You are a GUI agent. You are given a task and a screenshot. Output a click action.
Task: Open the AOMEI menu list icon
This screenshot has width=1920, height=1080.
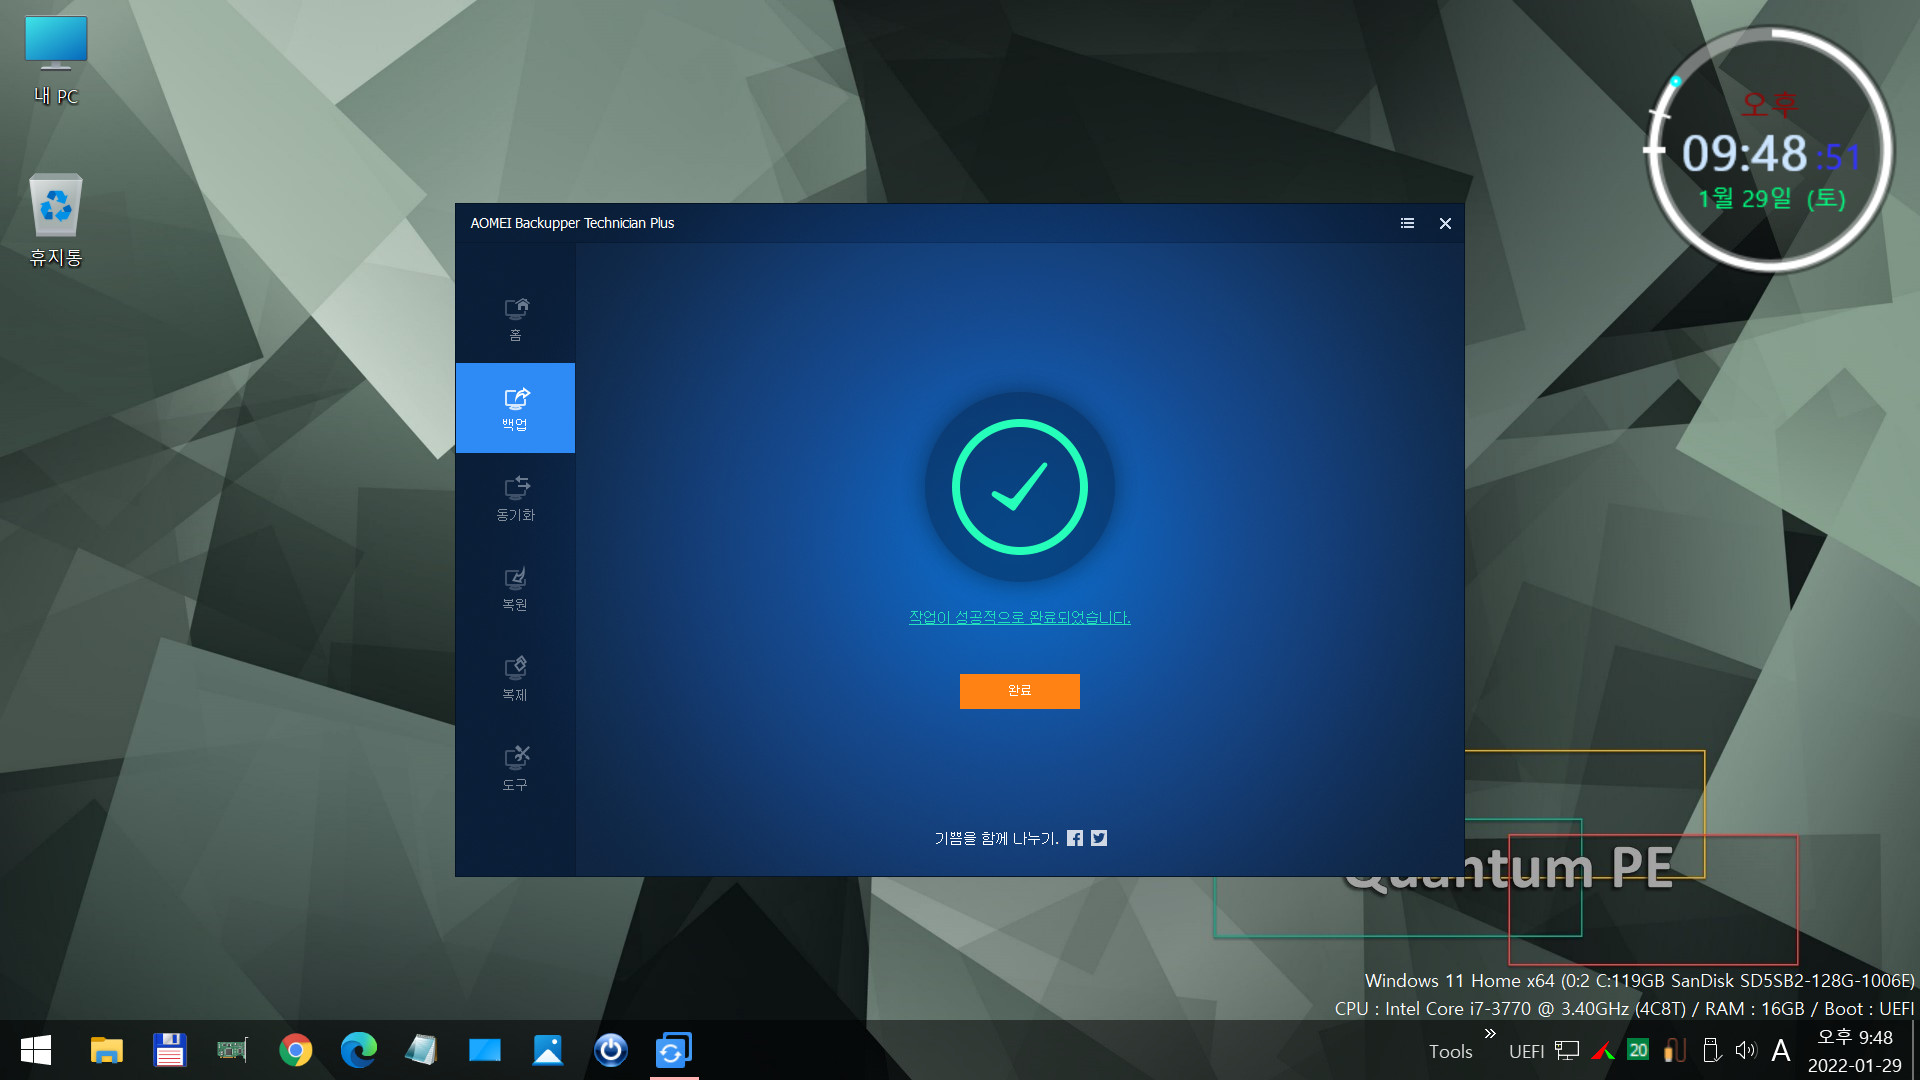pos(1407,223)
